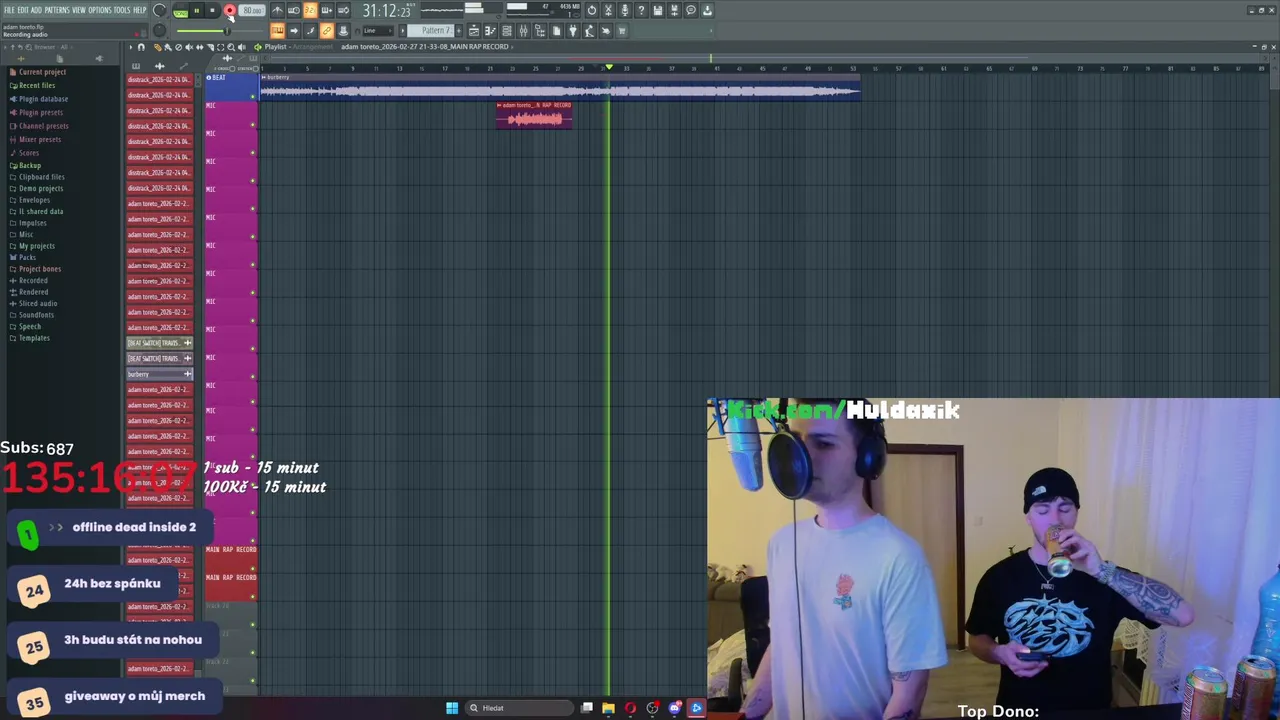The image size is (1280, 720).
Task: Toggle wait for input before recording
Action: 294,10
